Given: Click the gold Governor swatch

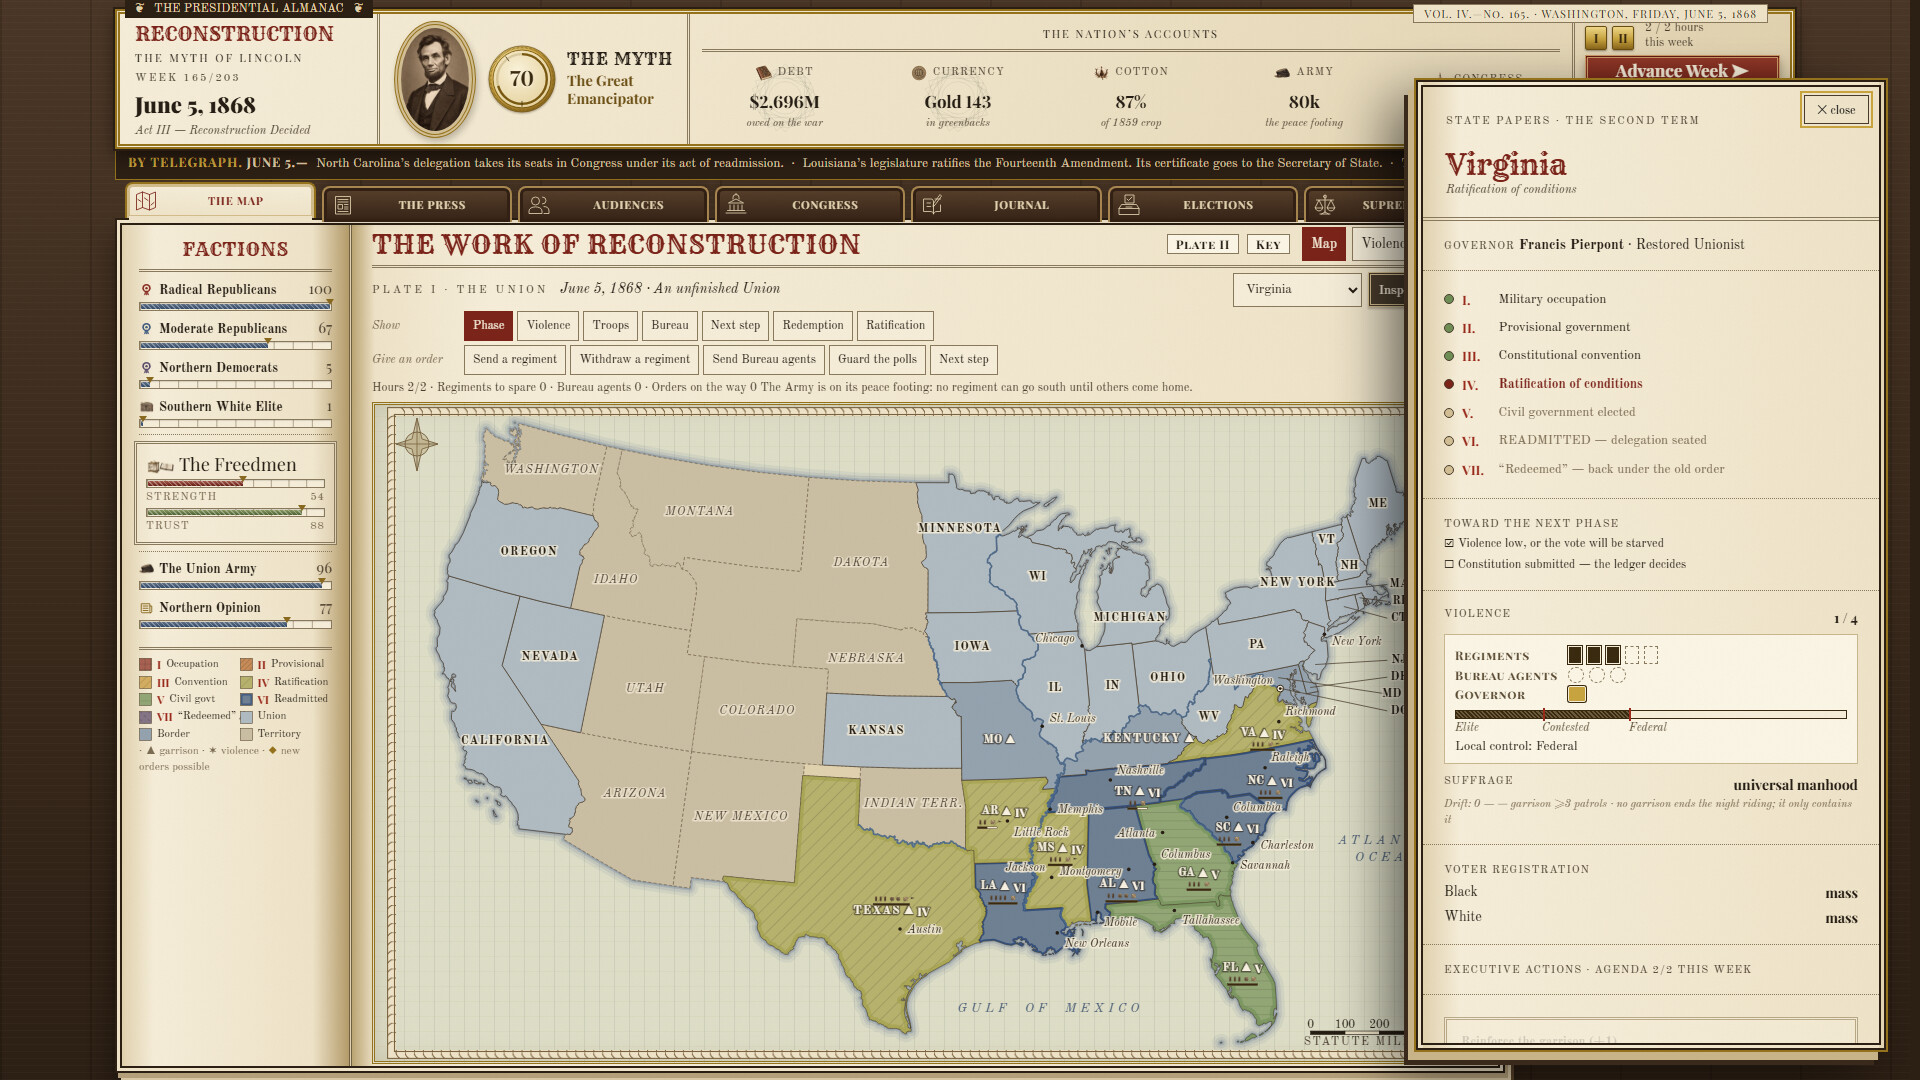Looking at the screenshot, I should 1577,694.
